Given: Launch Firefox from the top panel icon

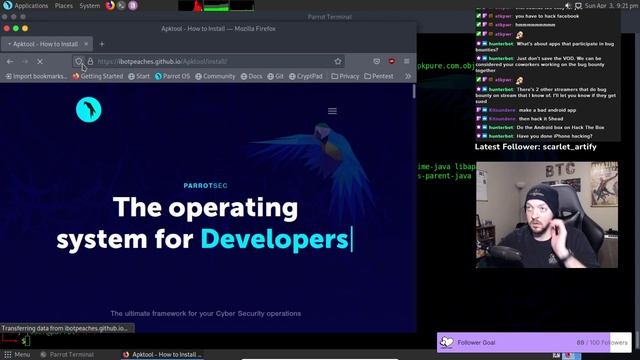Looking at the screenshot, I should pyautogui.click(x=110, y=5).
